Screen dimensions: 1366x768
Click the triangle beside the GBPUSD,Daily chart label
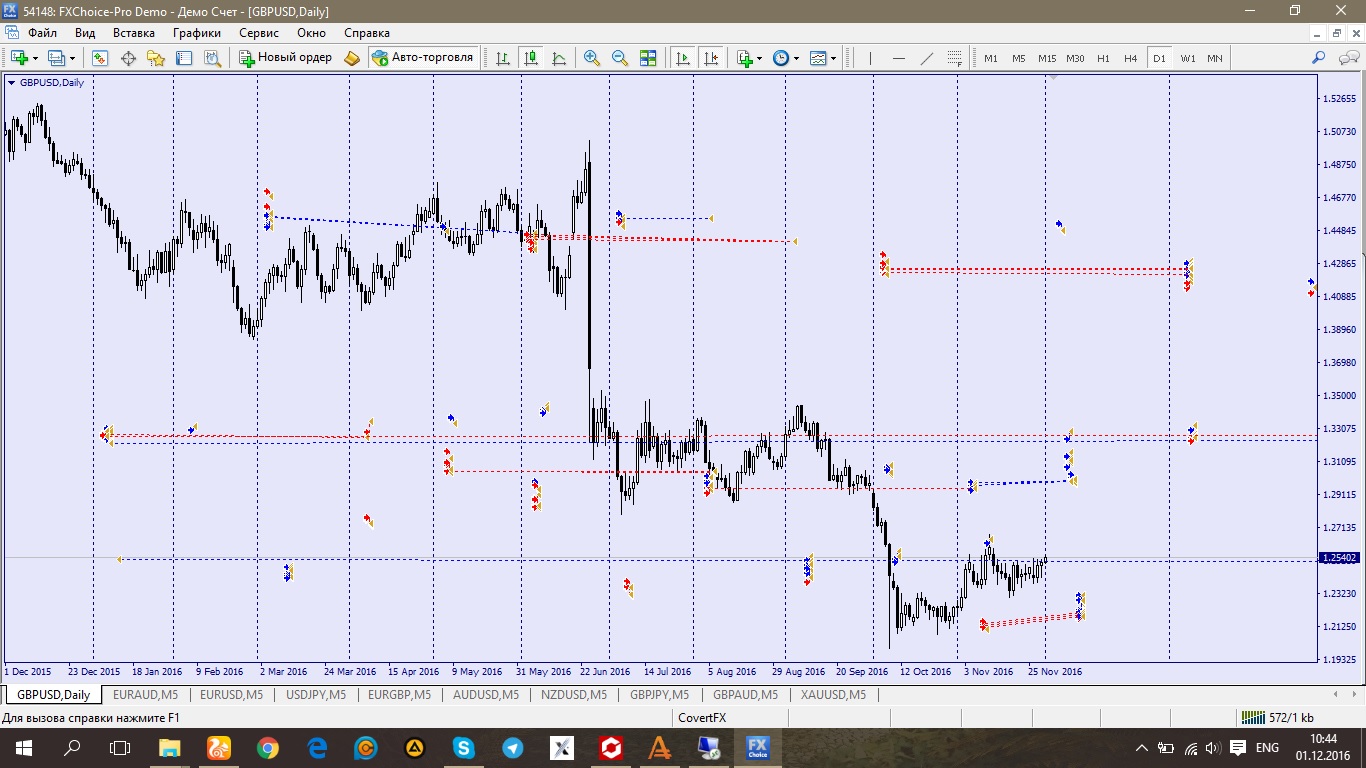pos(11,83)
